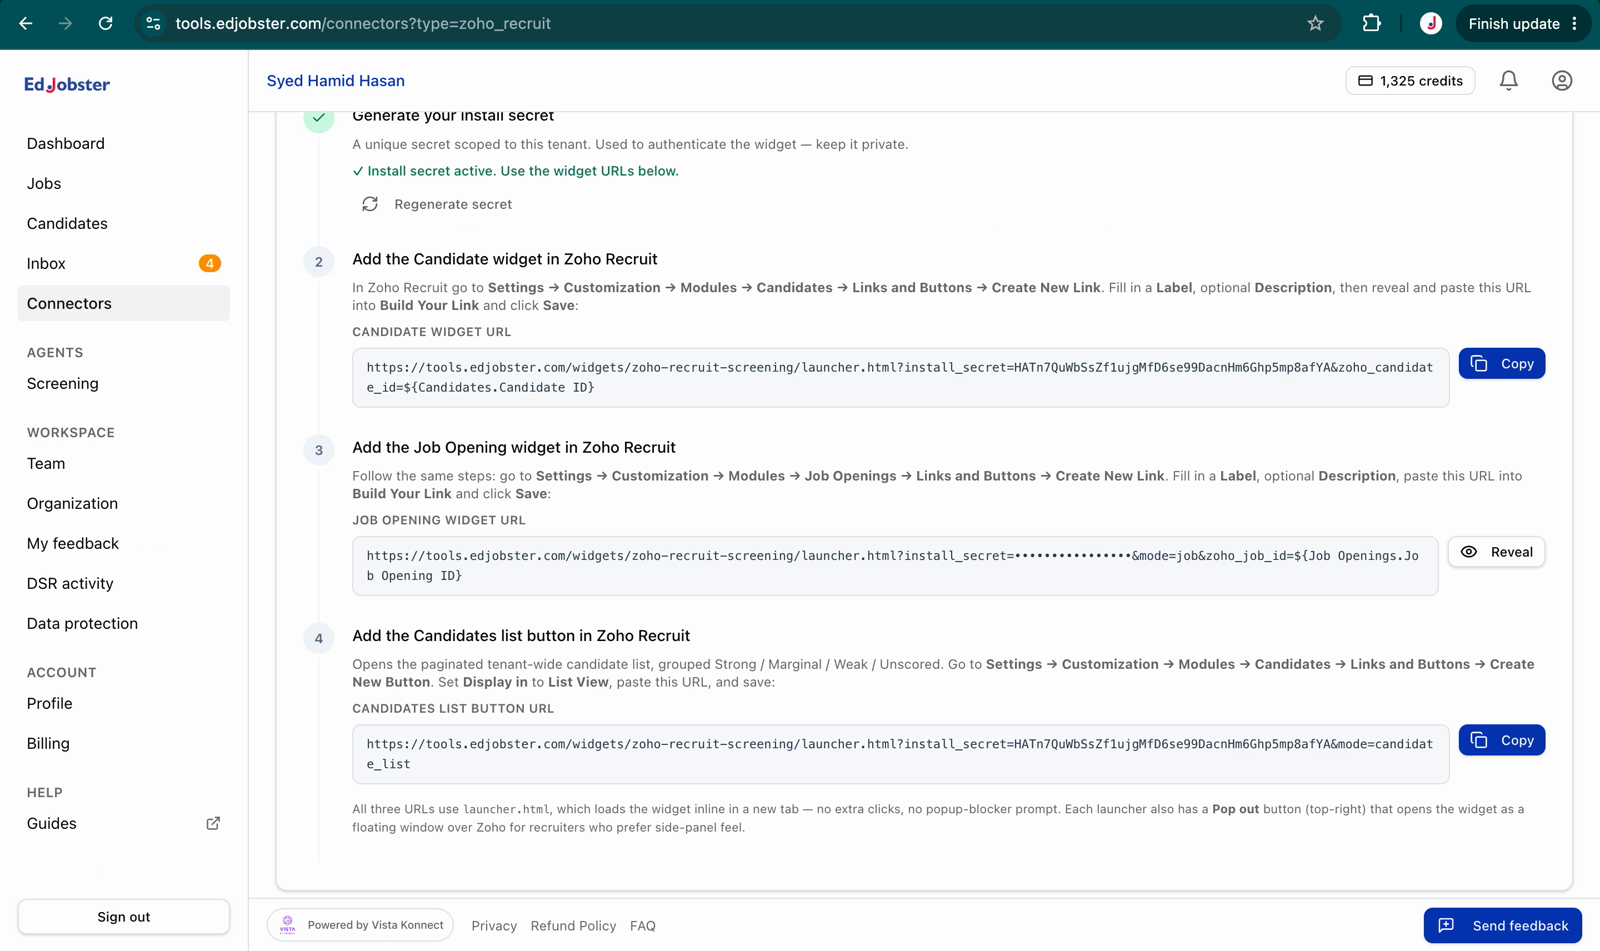The width and height of the screenshot is (1600, 951).
Task: Go back with the browser back arrow
Action: click(26, 23)
